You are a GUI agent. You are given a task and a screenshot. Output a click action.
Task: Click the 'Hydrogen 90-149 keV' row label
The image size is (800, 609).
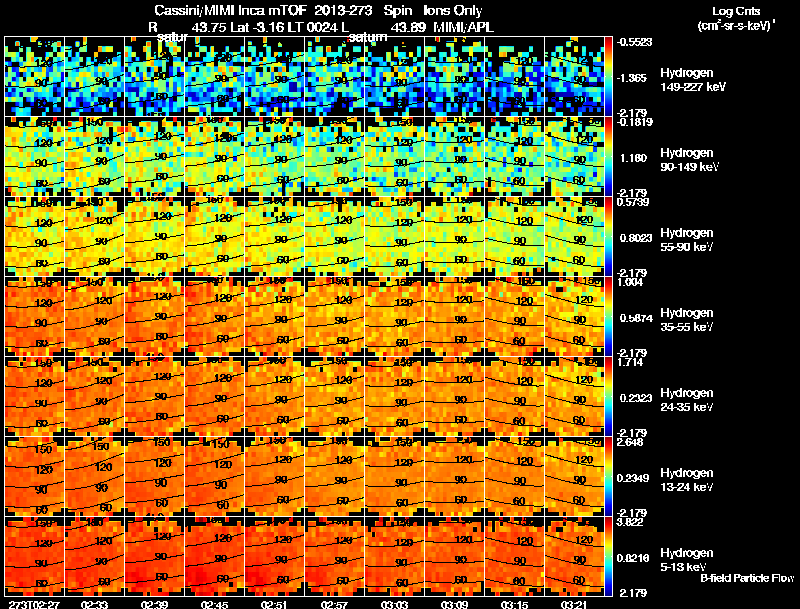pyautogui.click(x=689, y=160)
